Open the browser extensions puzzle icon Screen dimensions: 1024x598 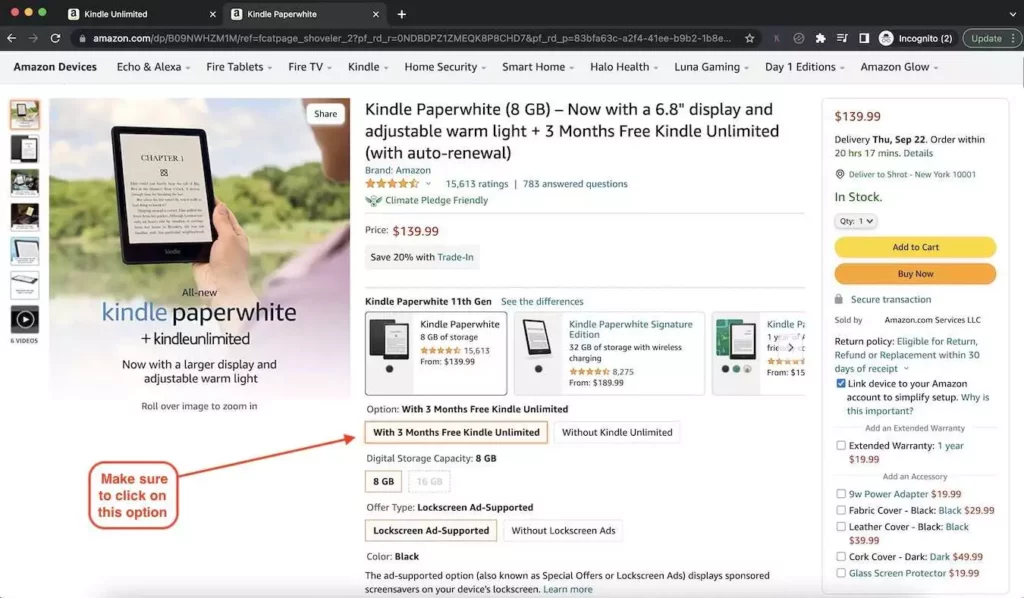point(820,39)
